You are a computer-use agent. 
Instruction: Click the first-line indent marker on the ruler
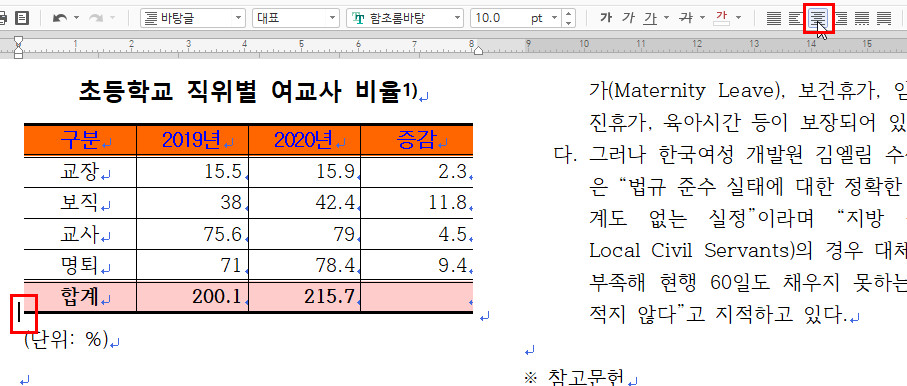tap(19, 41)
